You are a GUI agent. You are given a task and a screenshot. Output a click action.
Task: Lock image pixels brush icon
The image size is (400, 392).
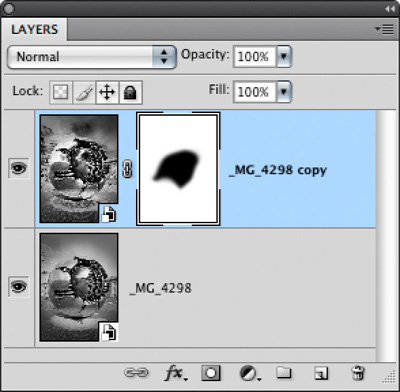click(x=84, y=92)
